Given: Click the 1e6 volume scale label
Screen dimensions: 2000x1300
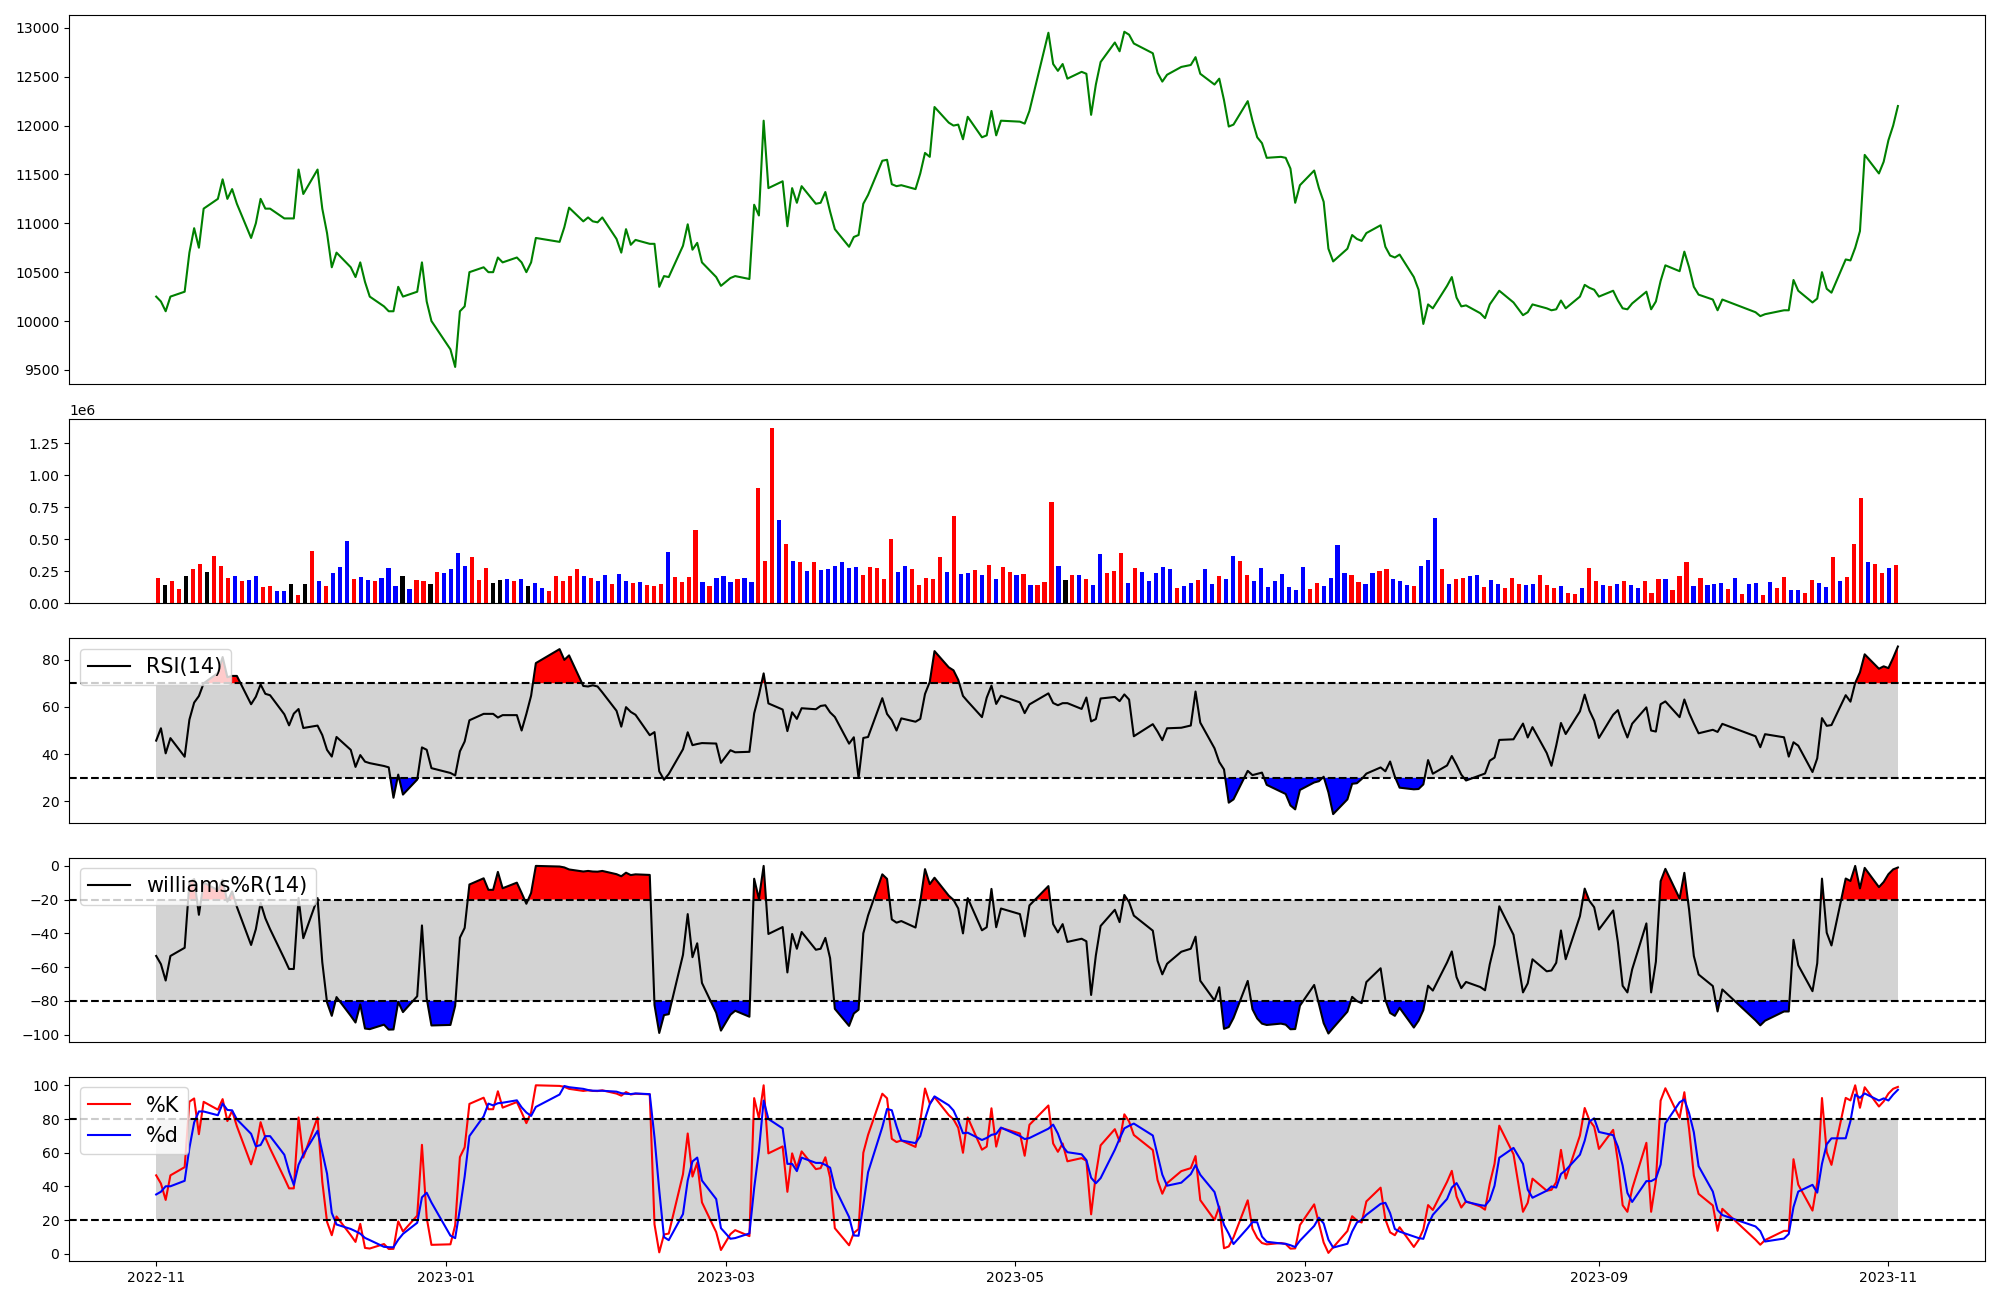Looking at the screenshot, I should click(x=82, y=411).
